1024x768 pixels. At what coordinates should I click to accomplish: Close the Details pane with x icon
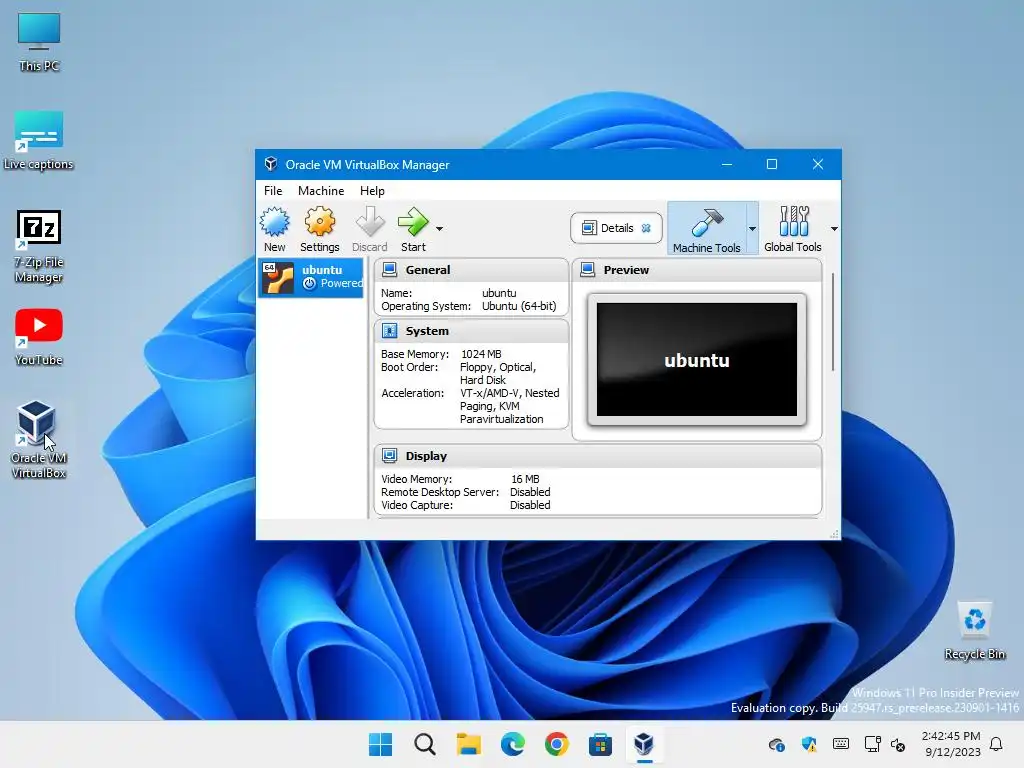click(646, 228)
